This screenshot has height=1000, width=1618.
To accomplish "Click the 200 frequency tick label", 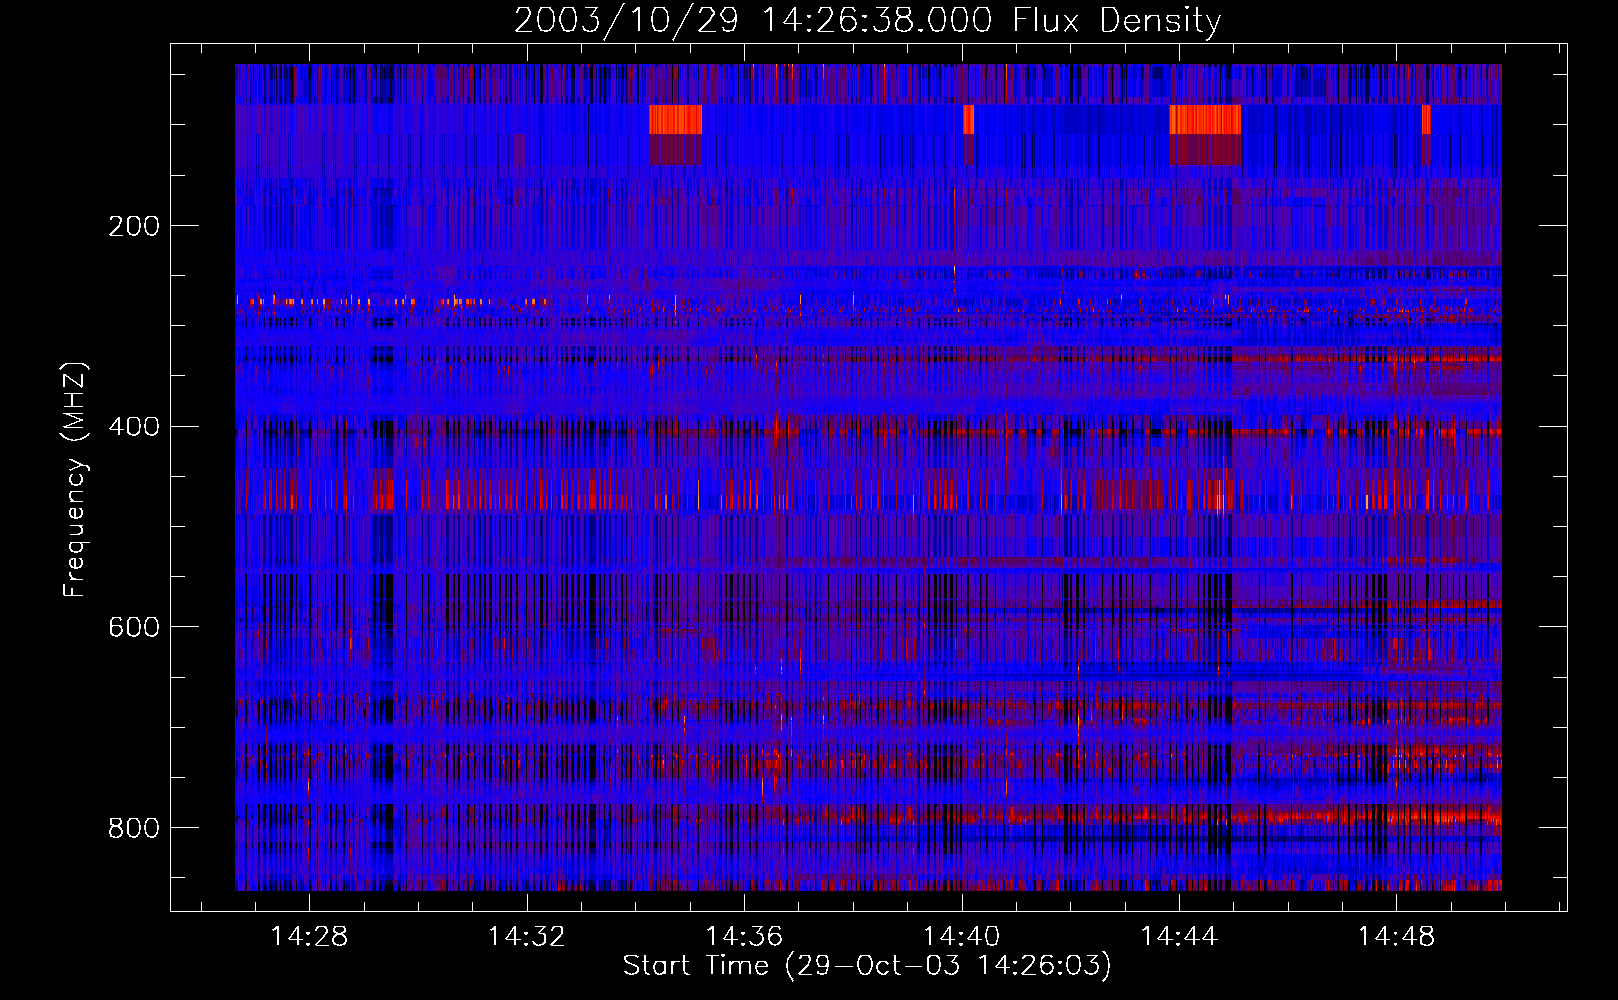I will click(x=134, y=226).
